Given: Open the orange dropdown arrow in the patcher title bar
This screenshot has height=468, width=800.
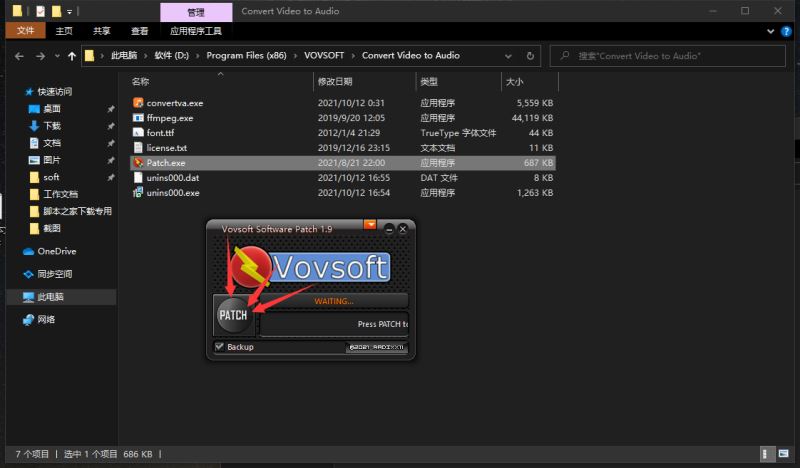Looking at the screenshot, I should tap(370, 225).
